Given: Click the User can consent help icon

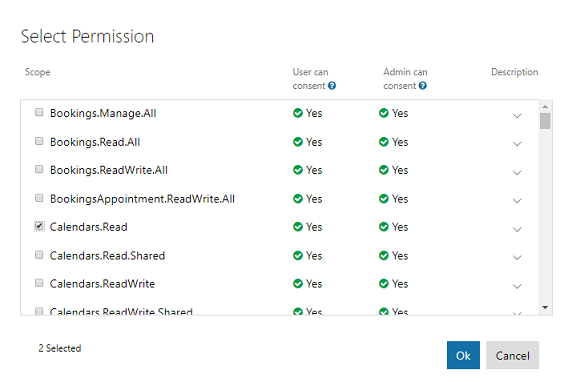Looking at the screenshot, I should coord(332,86).
